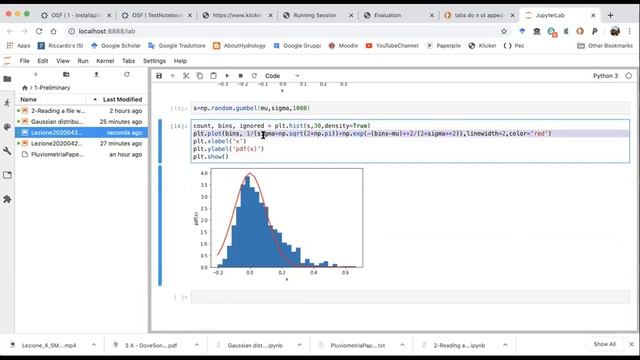
Task: Open the Commands palette sidebar icon
Action: (x=7, y=127)
